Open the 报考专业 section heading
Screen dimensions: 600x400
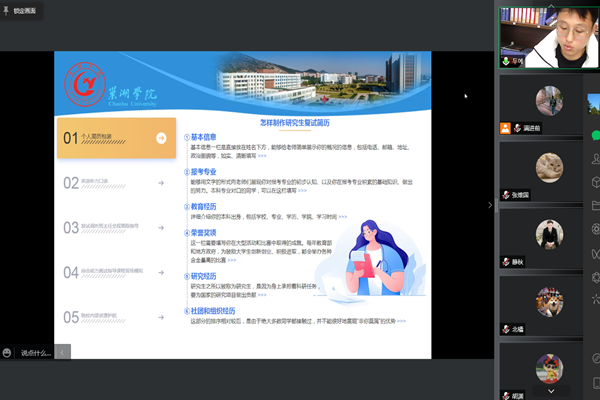(x=203, y=172)
